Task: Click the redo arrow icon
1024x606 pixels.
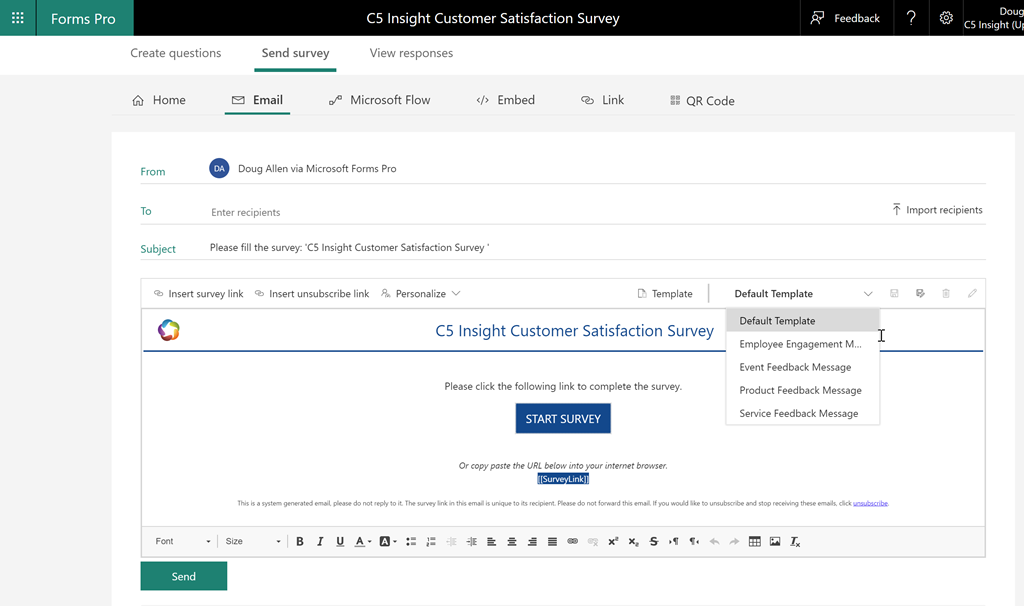Action: pyautogui.click(x=735, y=541)
